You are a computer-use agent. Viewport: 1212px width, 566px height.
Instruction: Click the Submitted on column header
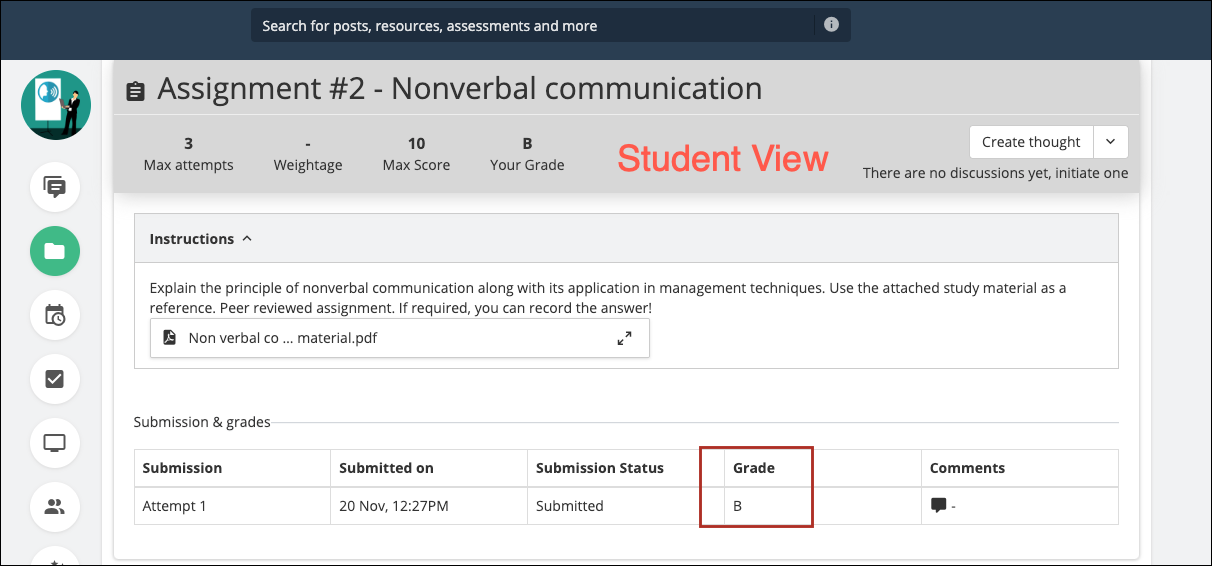click(x=386, y=468)
